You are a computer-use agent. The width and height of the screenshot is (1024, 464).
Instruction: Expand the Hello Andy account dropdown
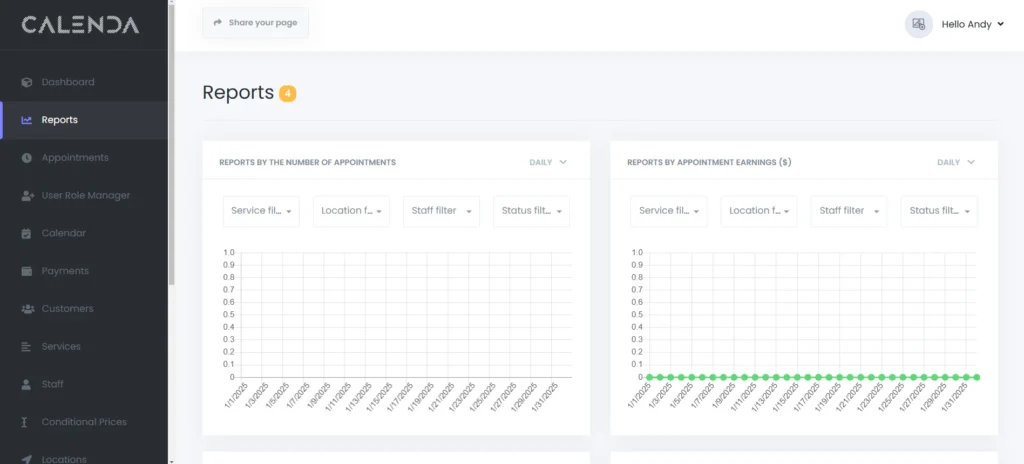tap(972, 24)
